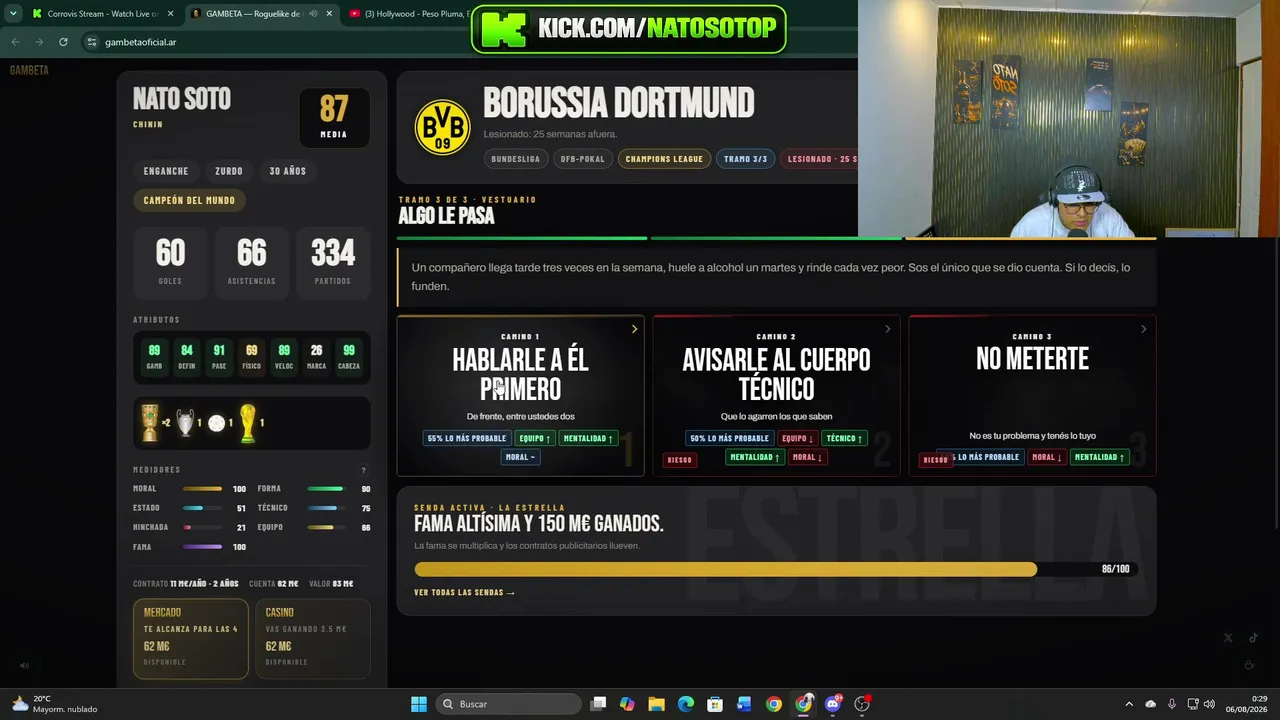Open Microsoft Store from the taskbar
1280x720 pixels.
coord(715,704)
